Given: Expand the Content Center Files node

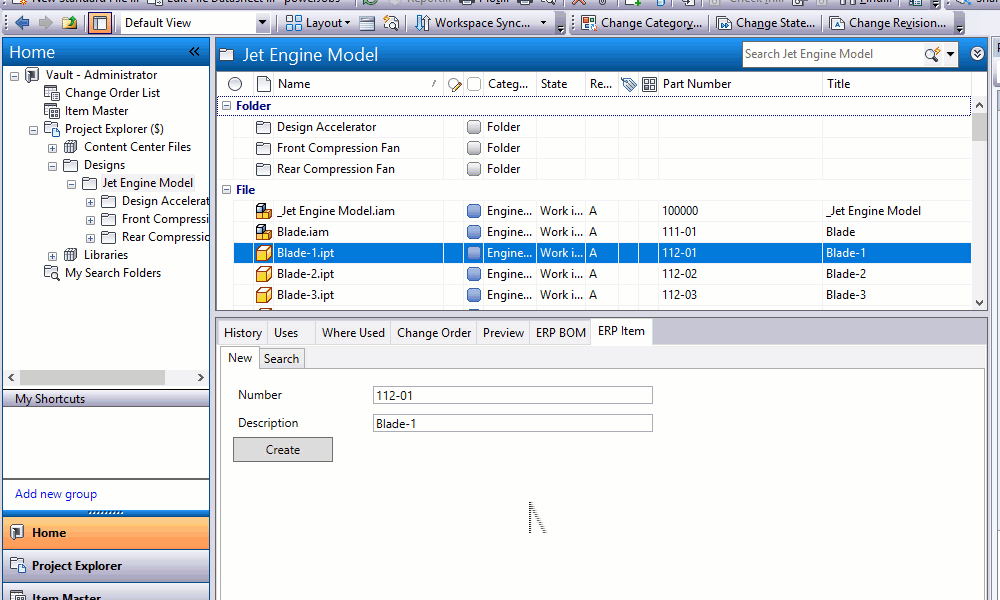Looking at the screenshot, I should pos(52,147).
